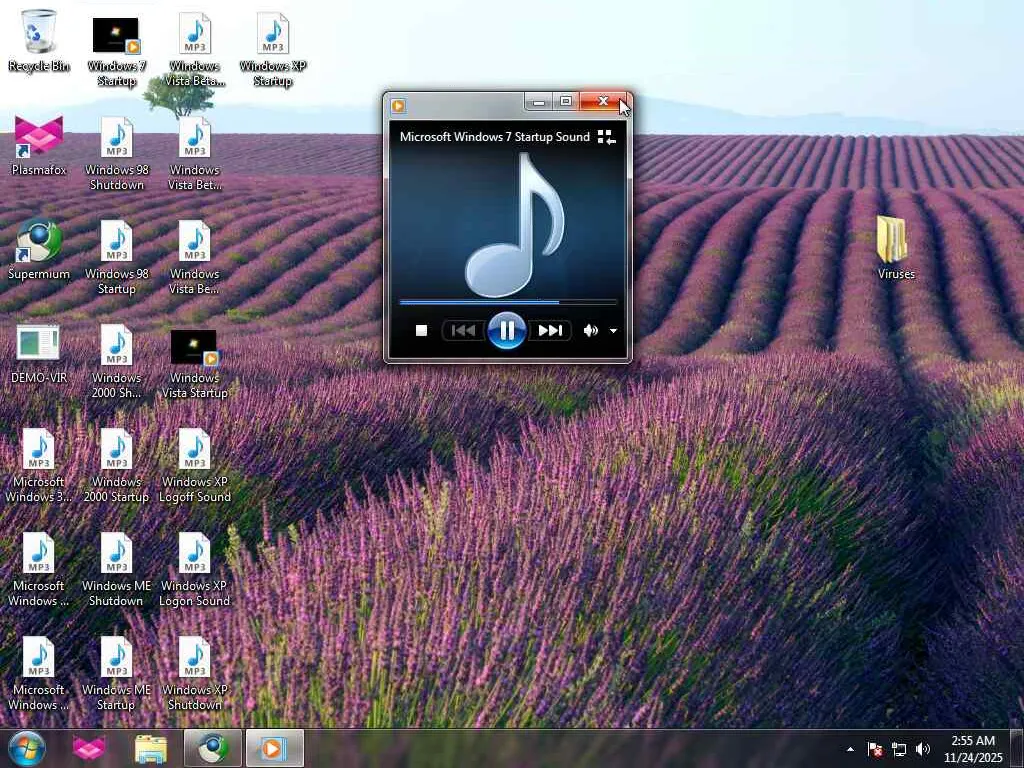The height and width of the screenshot is (768, 1024).
Task: Close the Media Player window
Action: [x=603, y=102]
